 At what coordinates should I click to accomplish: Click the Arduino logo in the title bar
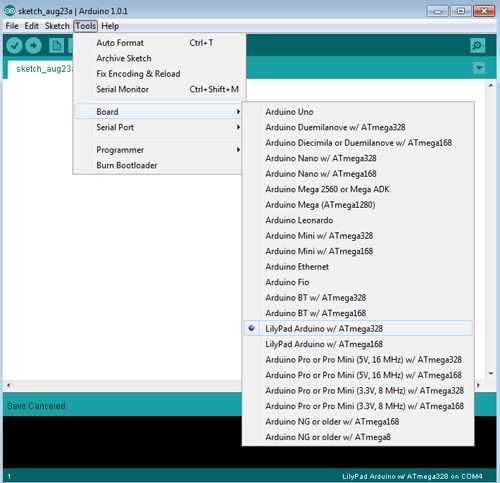coord(10,11)
